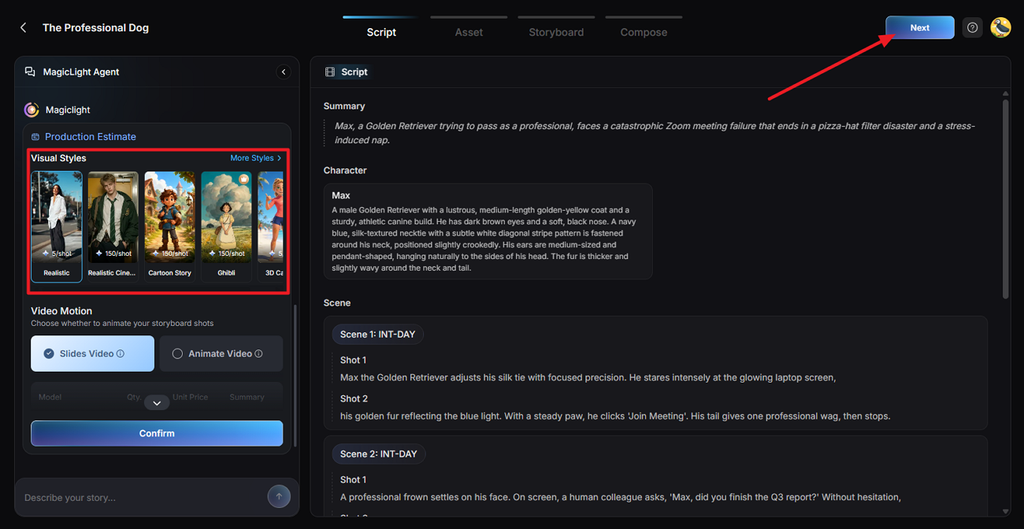
Task: Click the Script panel film icon
Action: [330, 72]
